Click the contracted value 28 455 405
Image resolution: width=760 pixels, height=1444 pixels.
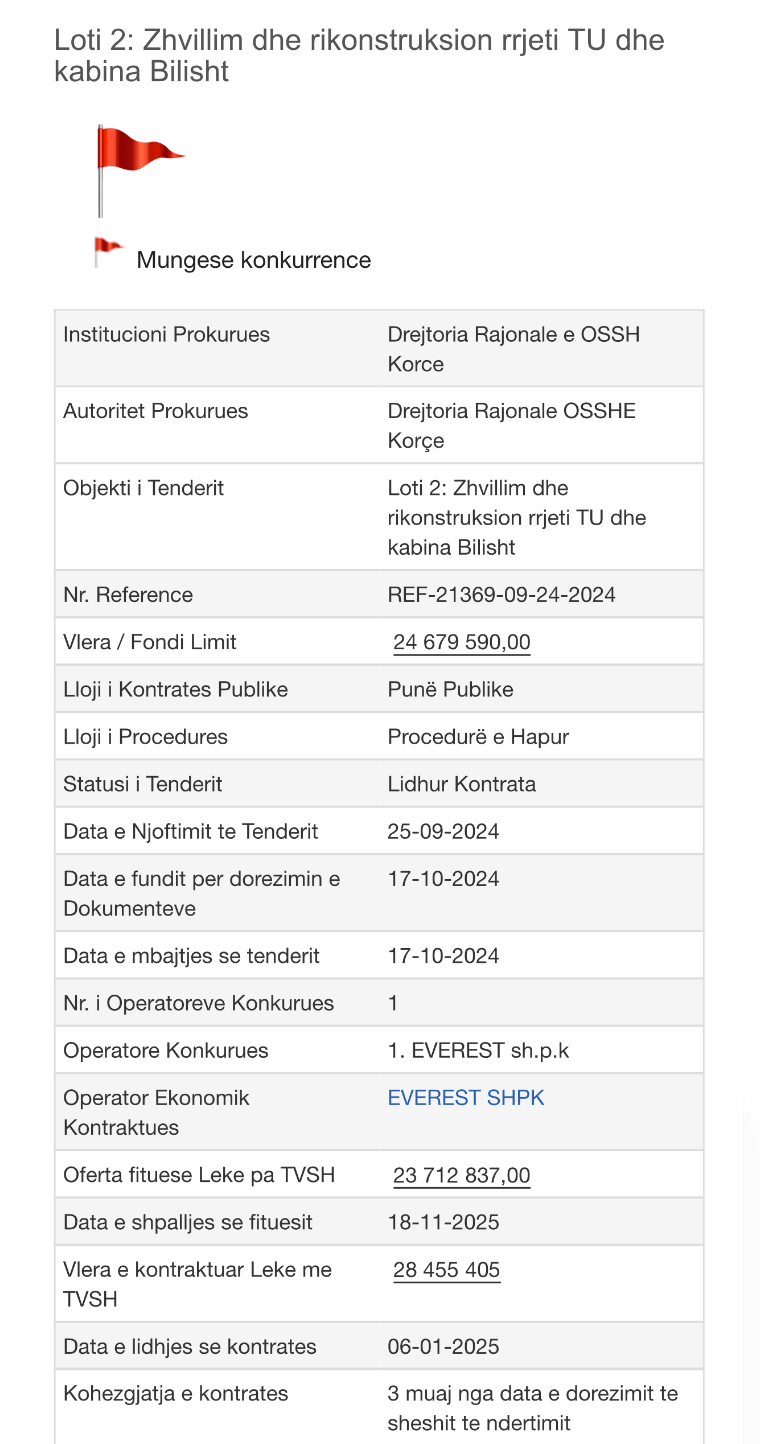point(447,1270)
